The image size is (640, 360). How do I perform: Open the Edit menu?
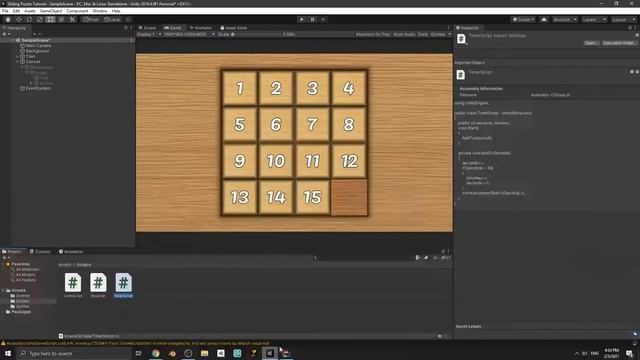pyautogui.click(x=16, y=11)
